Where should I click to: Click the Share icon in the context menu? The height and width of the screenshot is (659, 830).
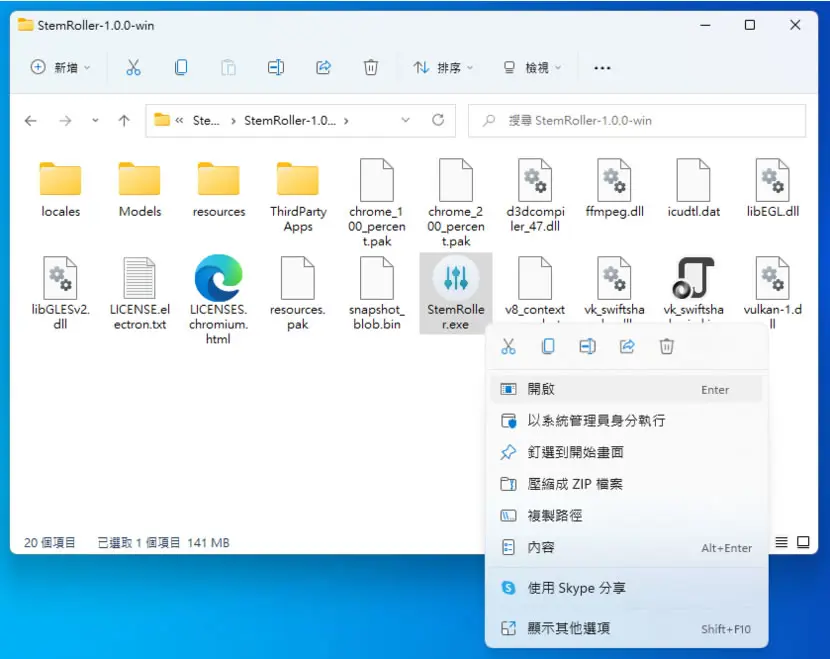(x=627, y=347)
